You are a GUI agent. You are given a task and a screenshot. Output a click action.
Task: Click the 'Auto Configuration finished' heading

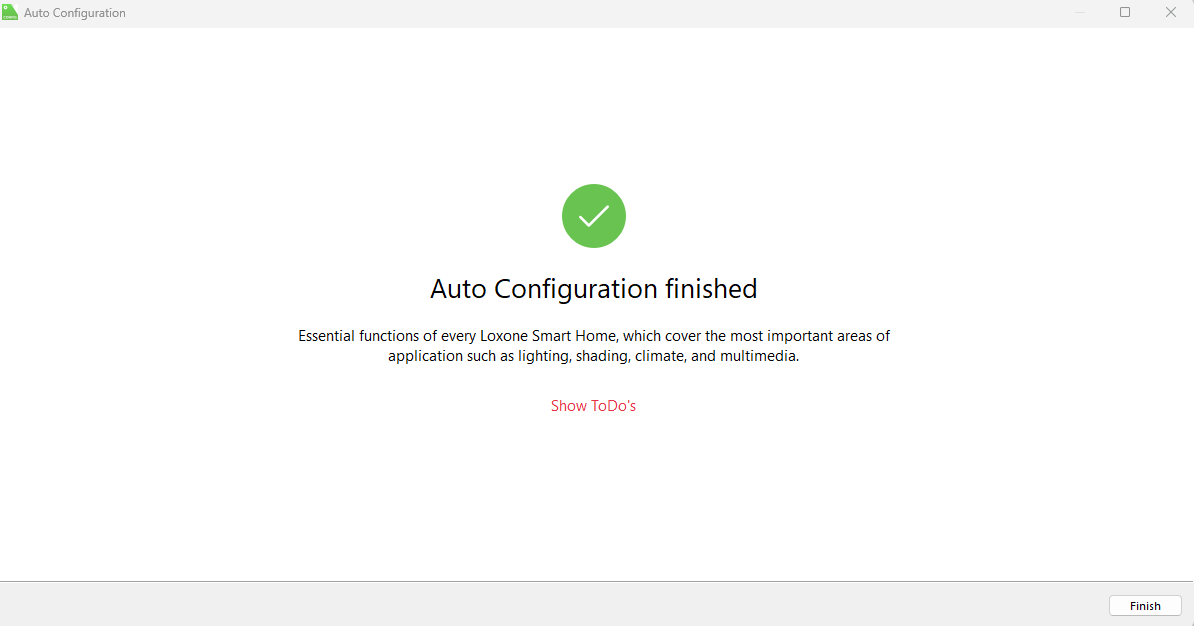(593, 289)
